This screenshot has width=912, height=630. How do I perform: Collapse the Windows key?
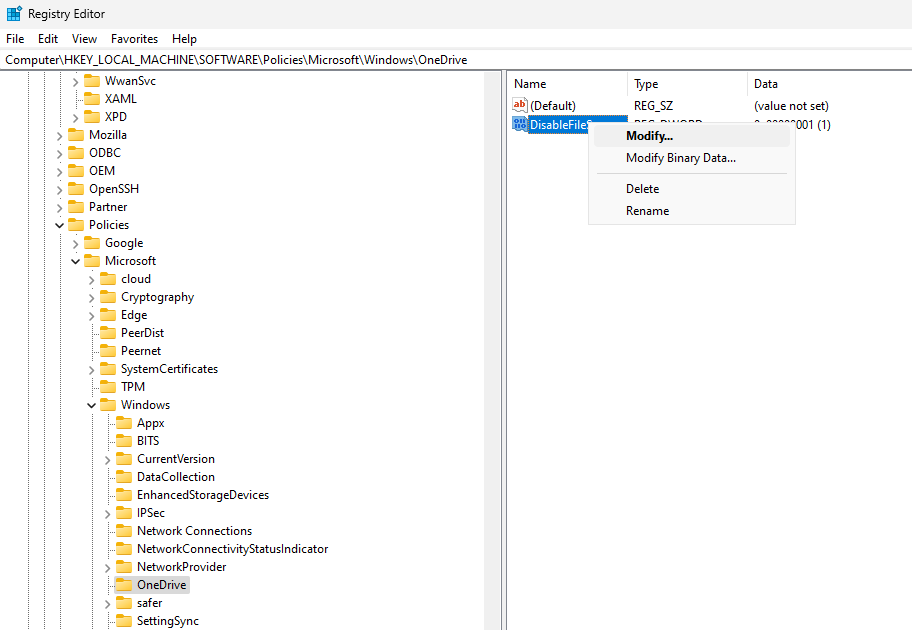(x=91, y=405)
